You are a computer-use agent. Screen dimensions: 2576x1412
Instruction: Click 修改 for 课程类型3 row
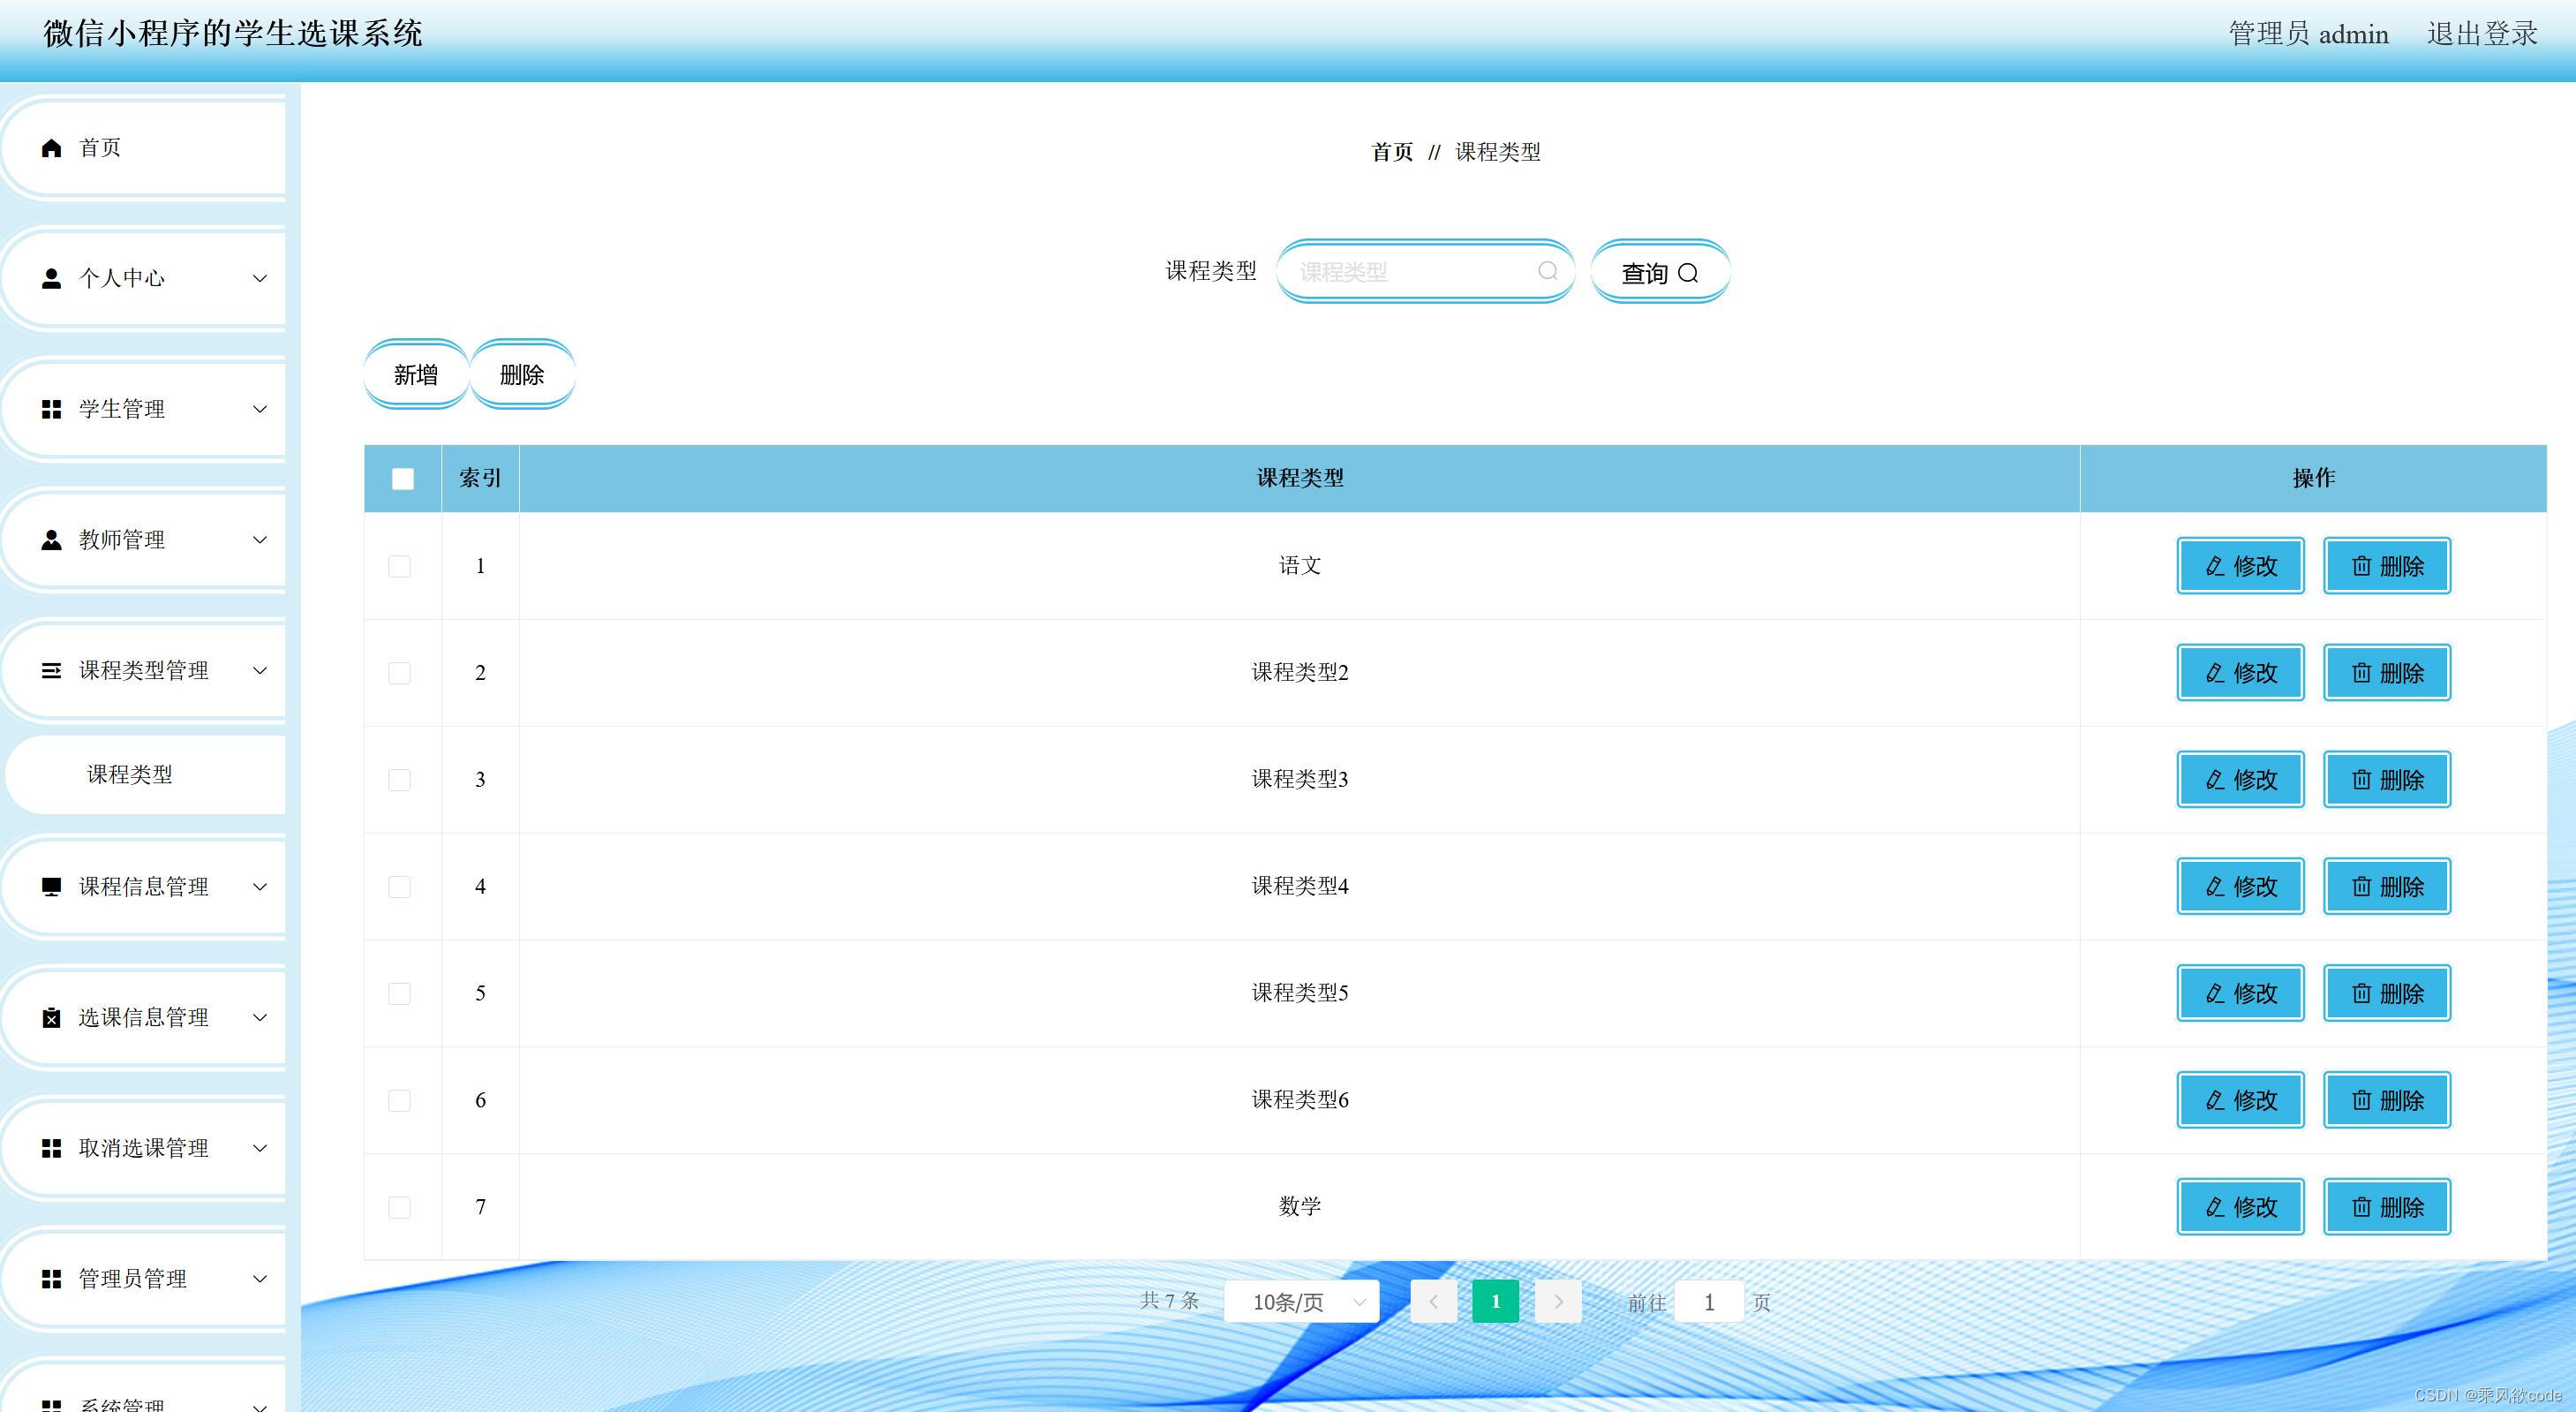tap(2240, 780)
